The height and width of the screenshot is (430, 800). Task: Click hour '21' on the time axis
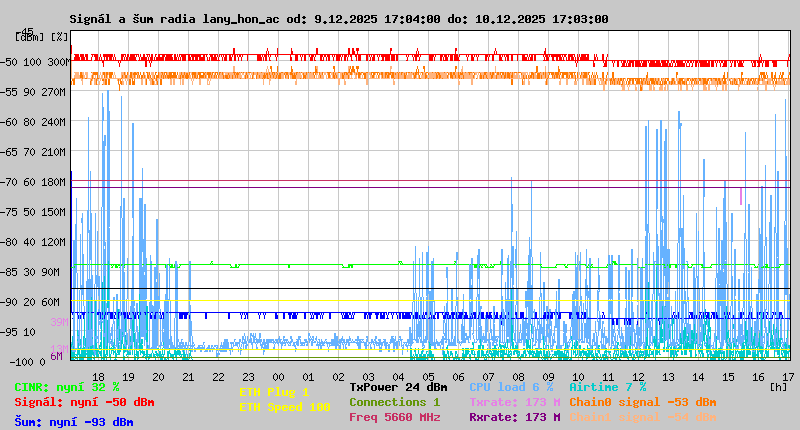[x=188, y=377]
